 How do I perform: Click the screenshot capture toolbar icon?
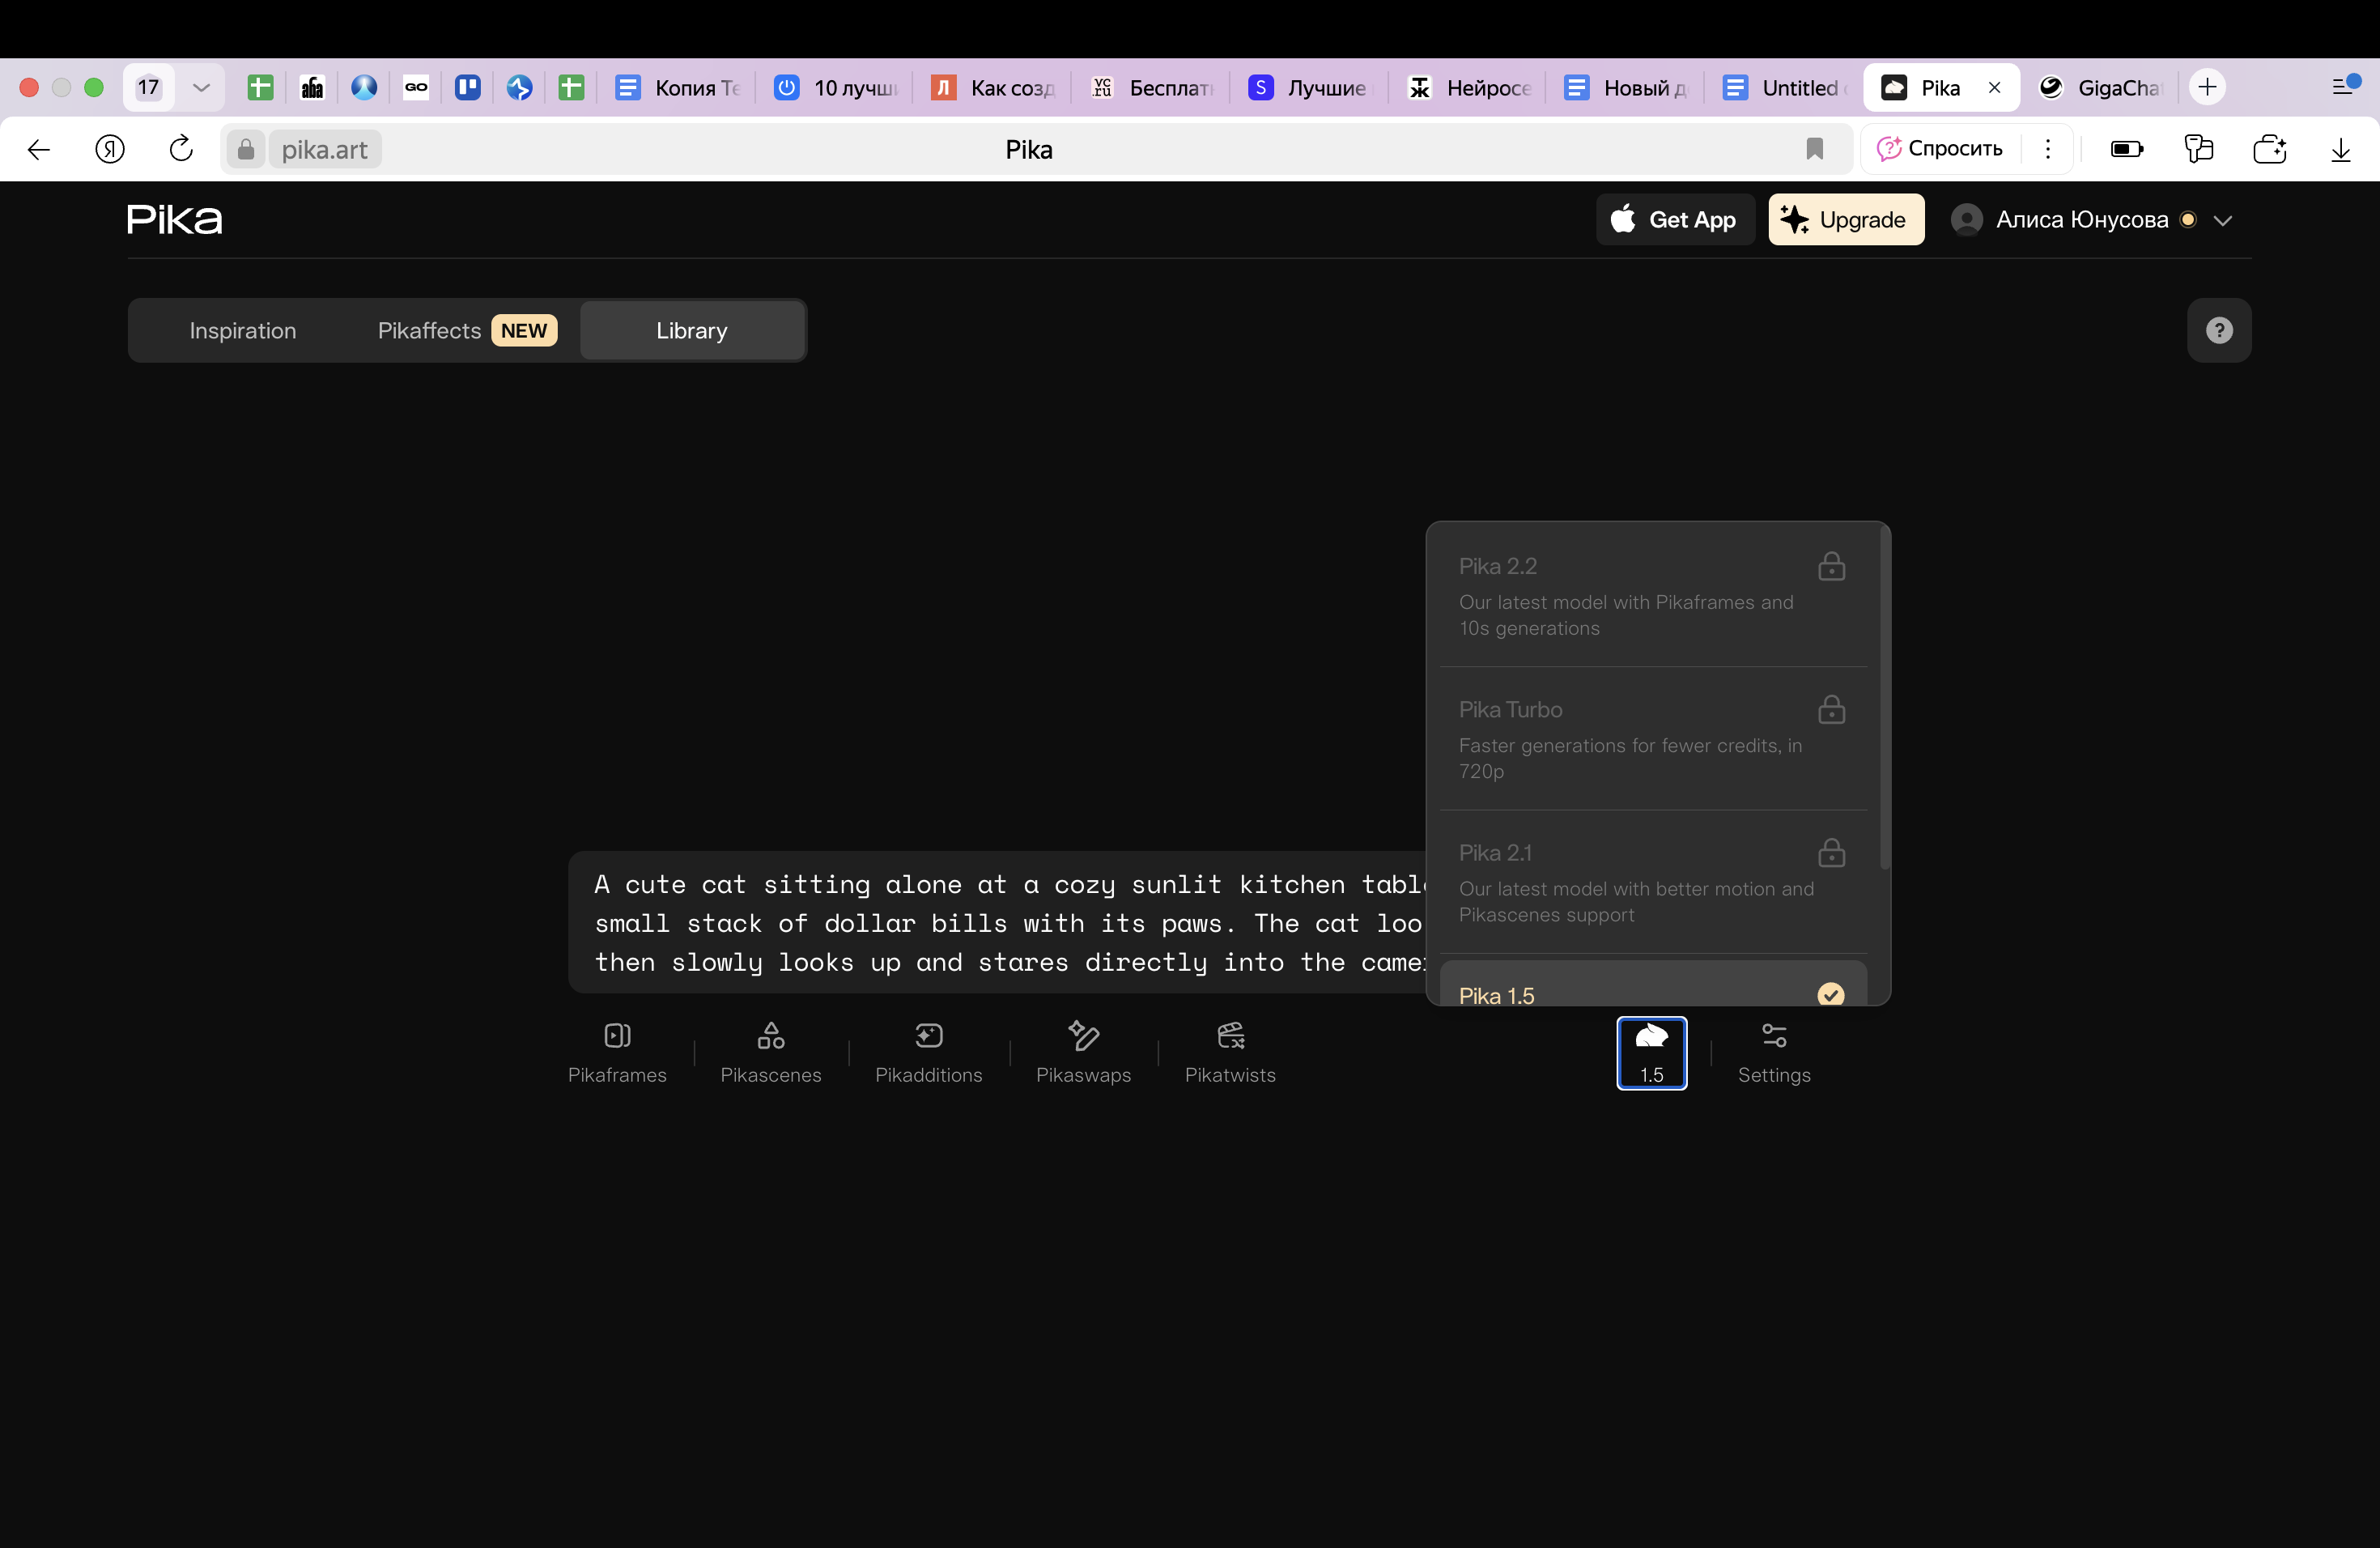(2269, 149)
